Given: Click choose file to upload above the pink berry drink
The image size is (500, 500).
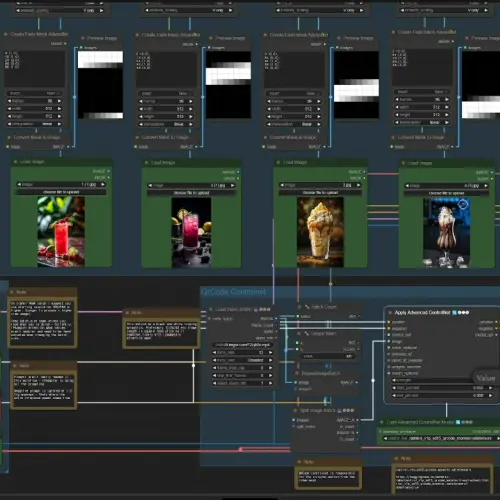Looking at the screenshot, I should [192, 193].
